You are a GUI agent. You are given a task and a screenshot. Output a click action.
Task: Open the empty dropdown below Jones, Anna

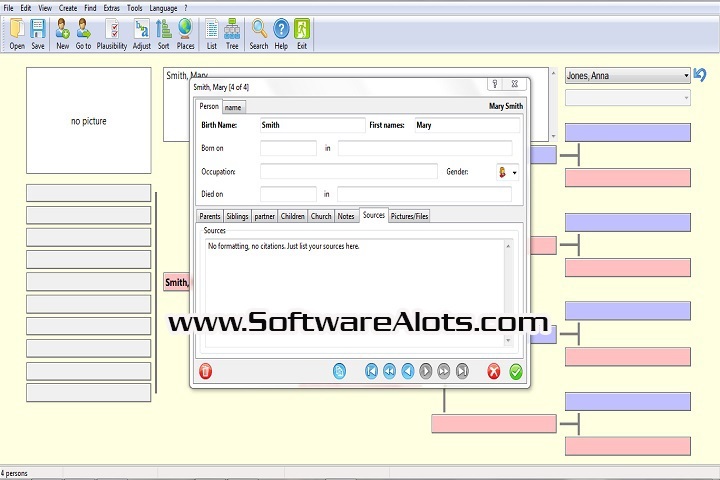click(x=627, y=98)
